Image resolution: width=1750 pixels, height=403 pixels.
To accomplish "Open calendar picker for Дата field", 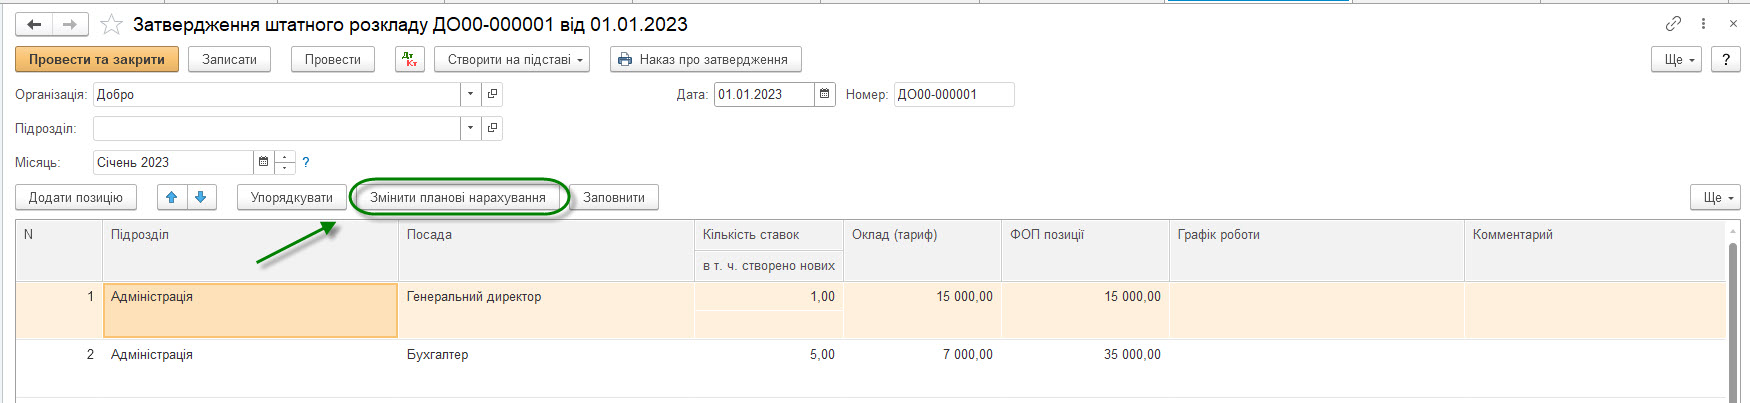I will 824,94.
